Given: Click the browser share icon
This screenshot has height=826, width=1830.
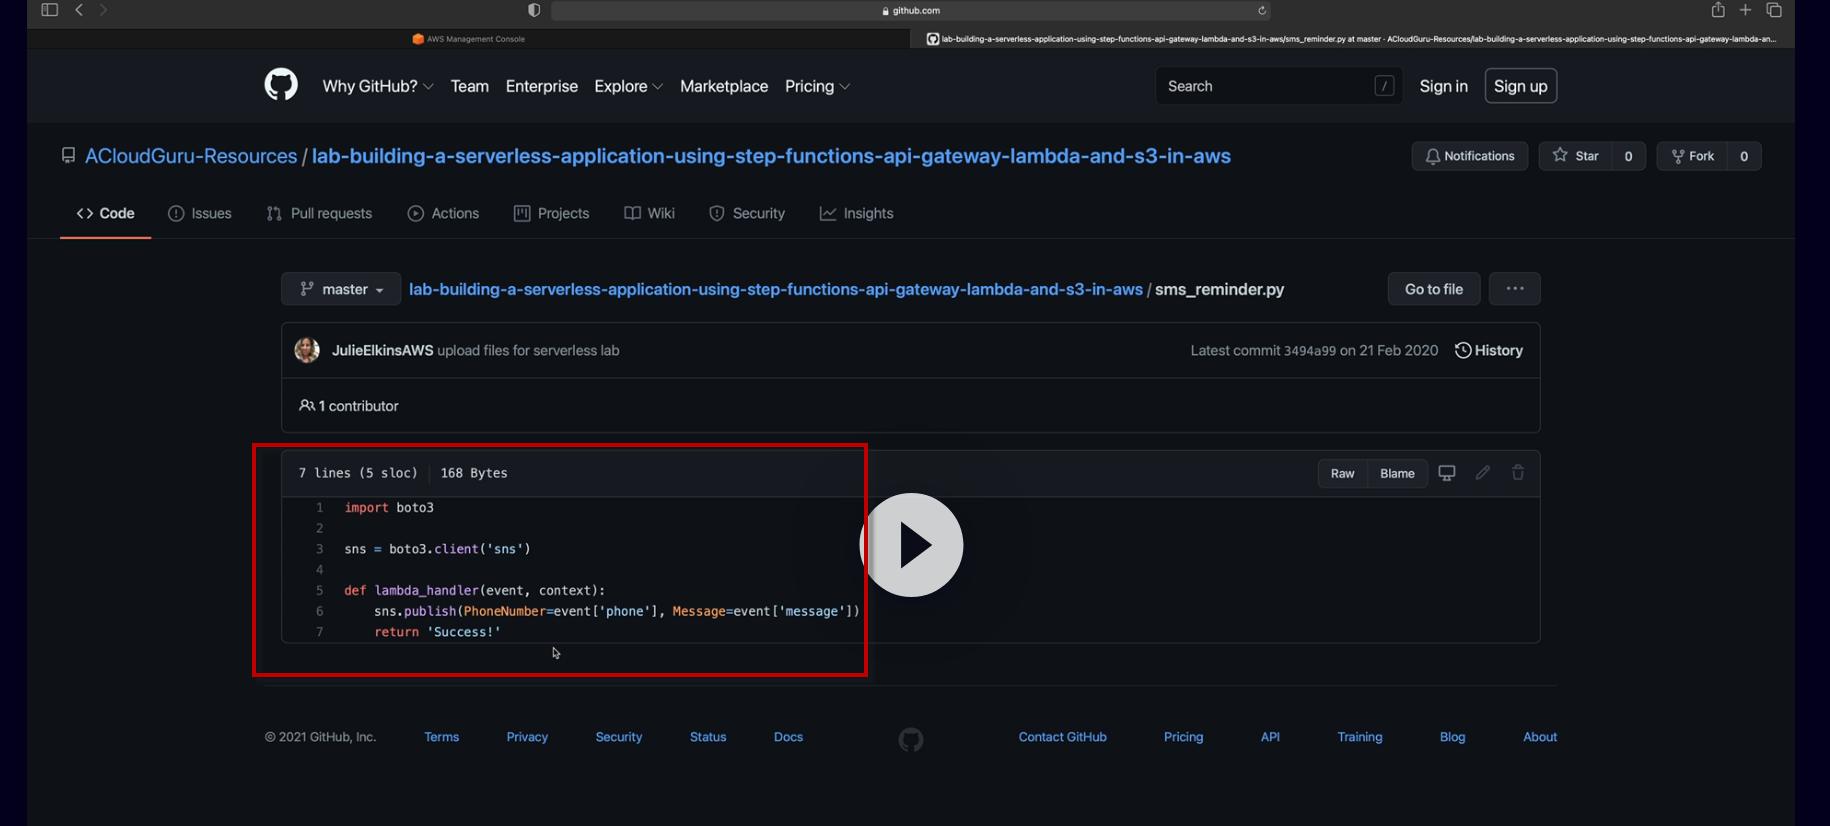Looking at the screenshot, I should pos(1718,10).
